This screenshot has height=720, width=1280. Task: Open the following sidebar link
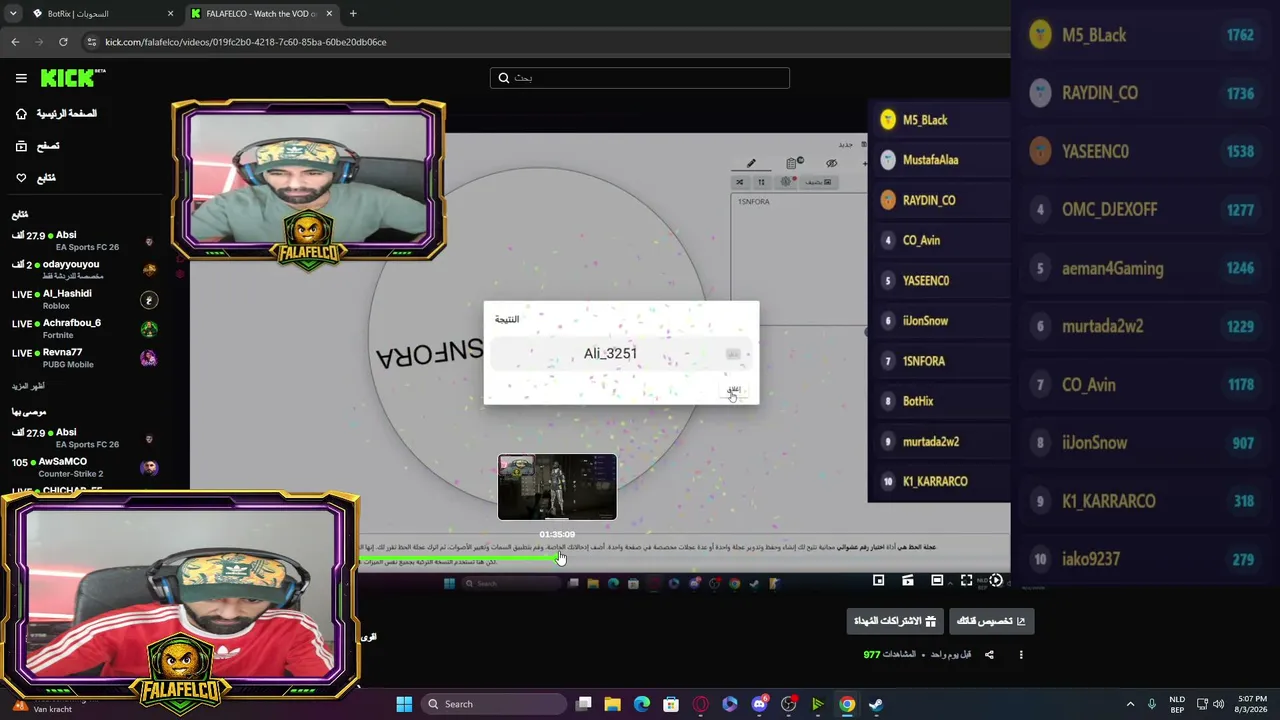coord(46,178)
